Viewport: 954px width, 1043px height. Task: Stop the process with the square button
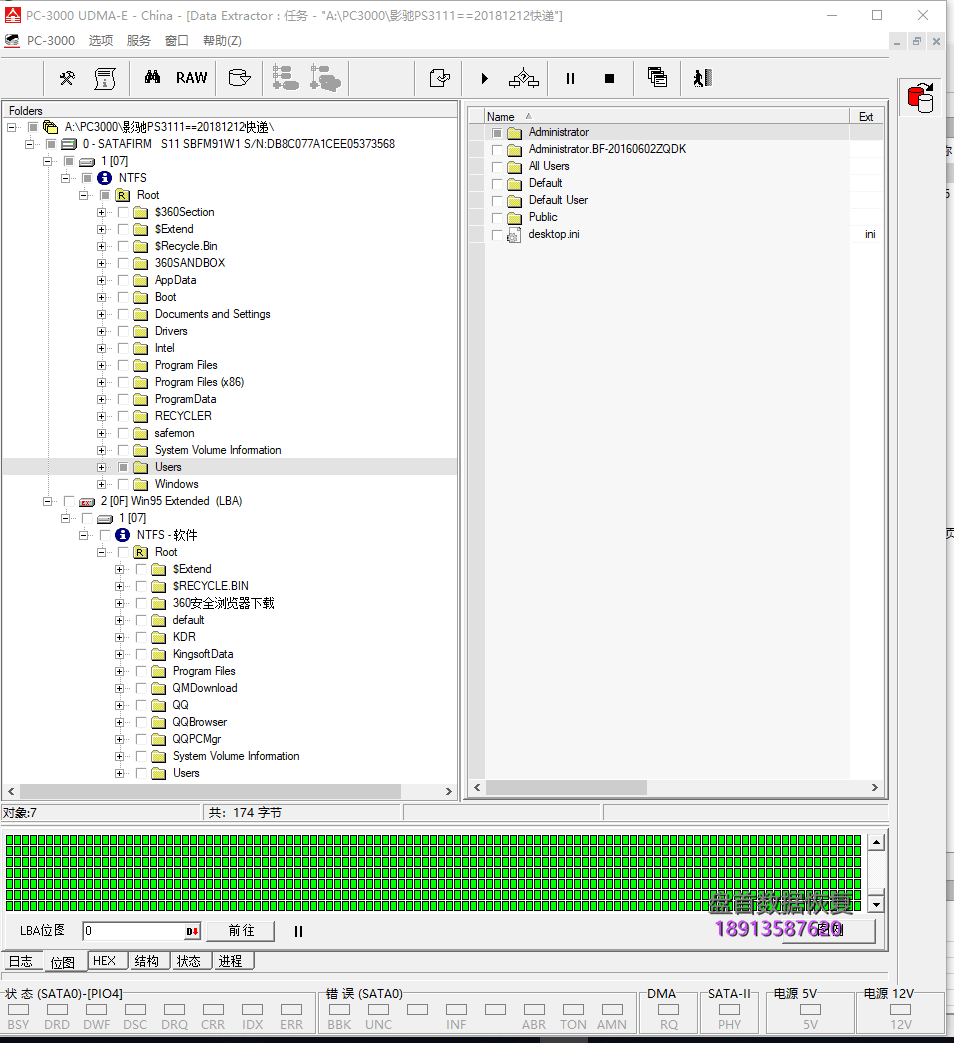tap(609, 78)
